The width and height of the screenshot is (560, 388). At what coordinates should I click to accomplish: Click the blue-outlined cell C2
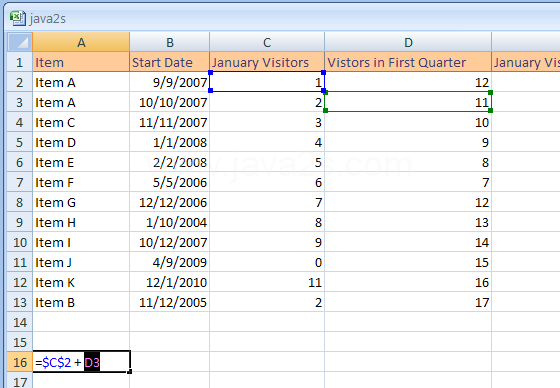click(x=267, y=82)
